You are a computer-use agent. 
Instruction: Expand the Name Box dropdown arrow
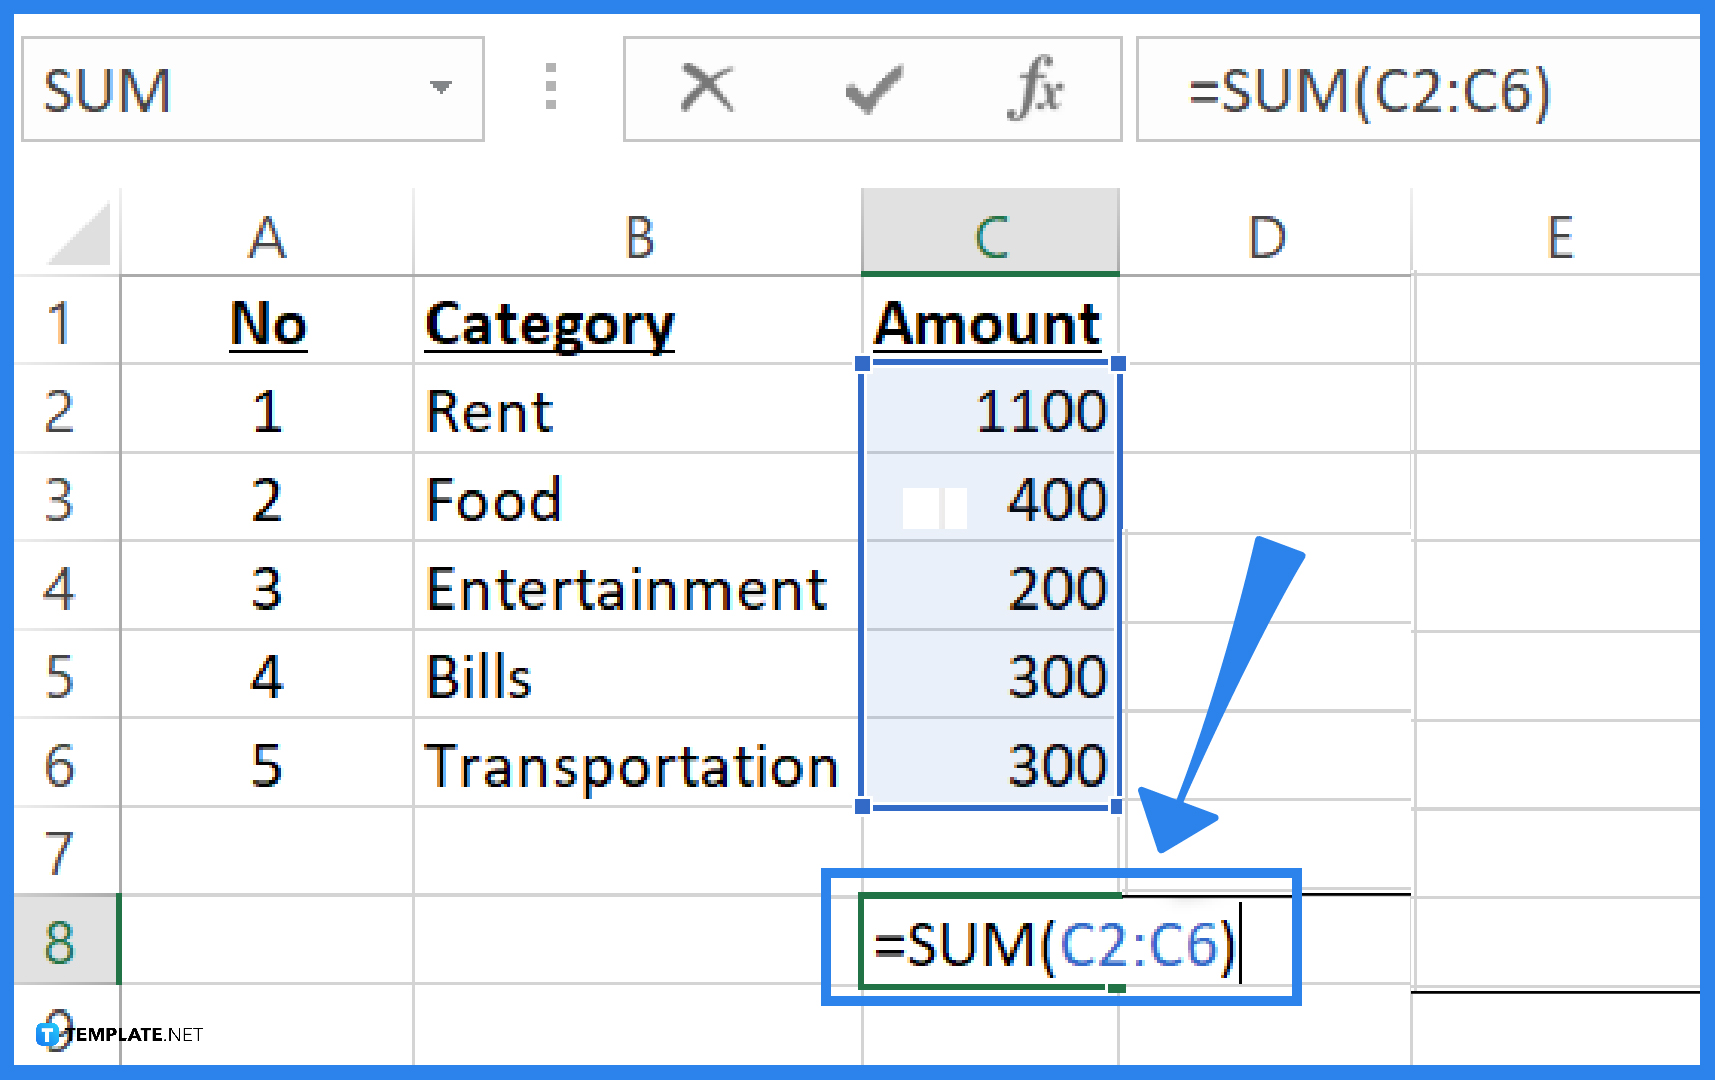coord(440,88)
